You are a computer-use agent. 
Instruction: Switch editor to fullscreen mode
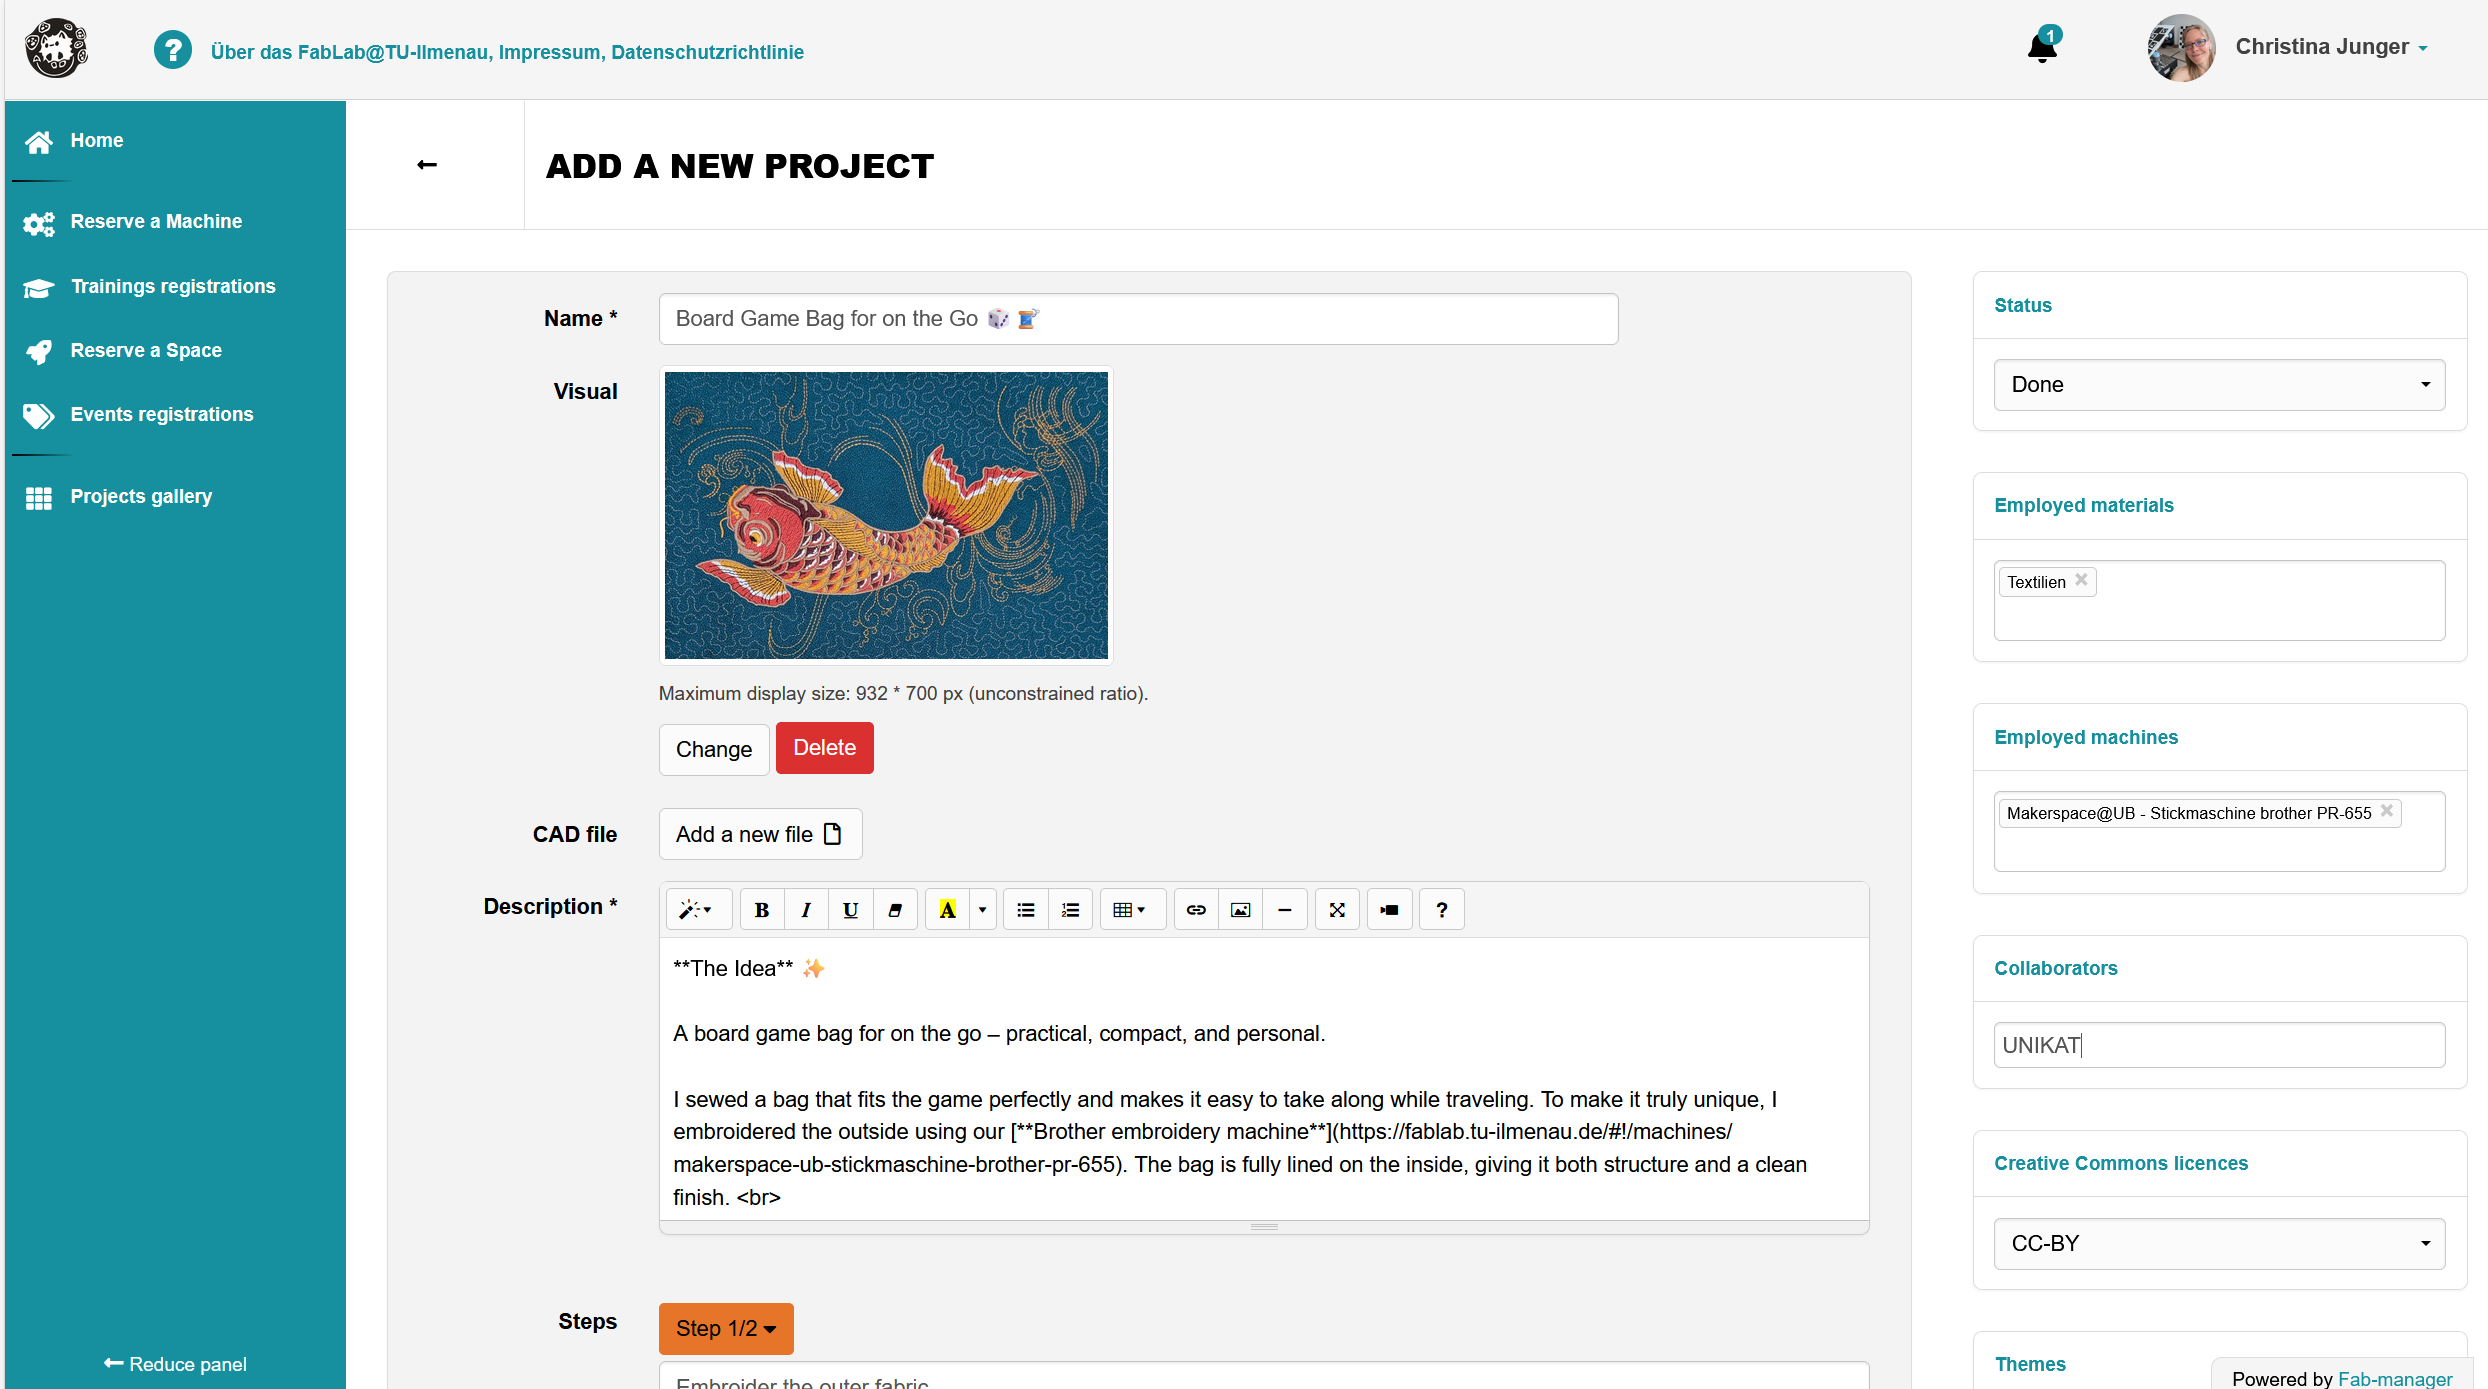pos(1337,910)
